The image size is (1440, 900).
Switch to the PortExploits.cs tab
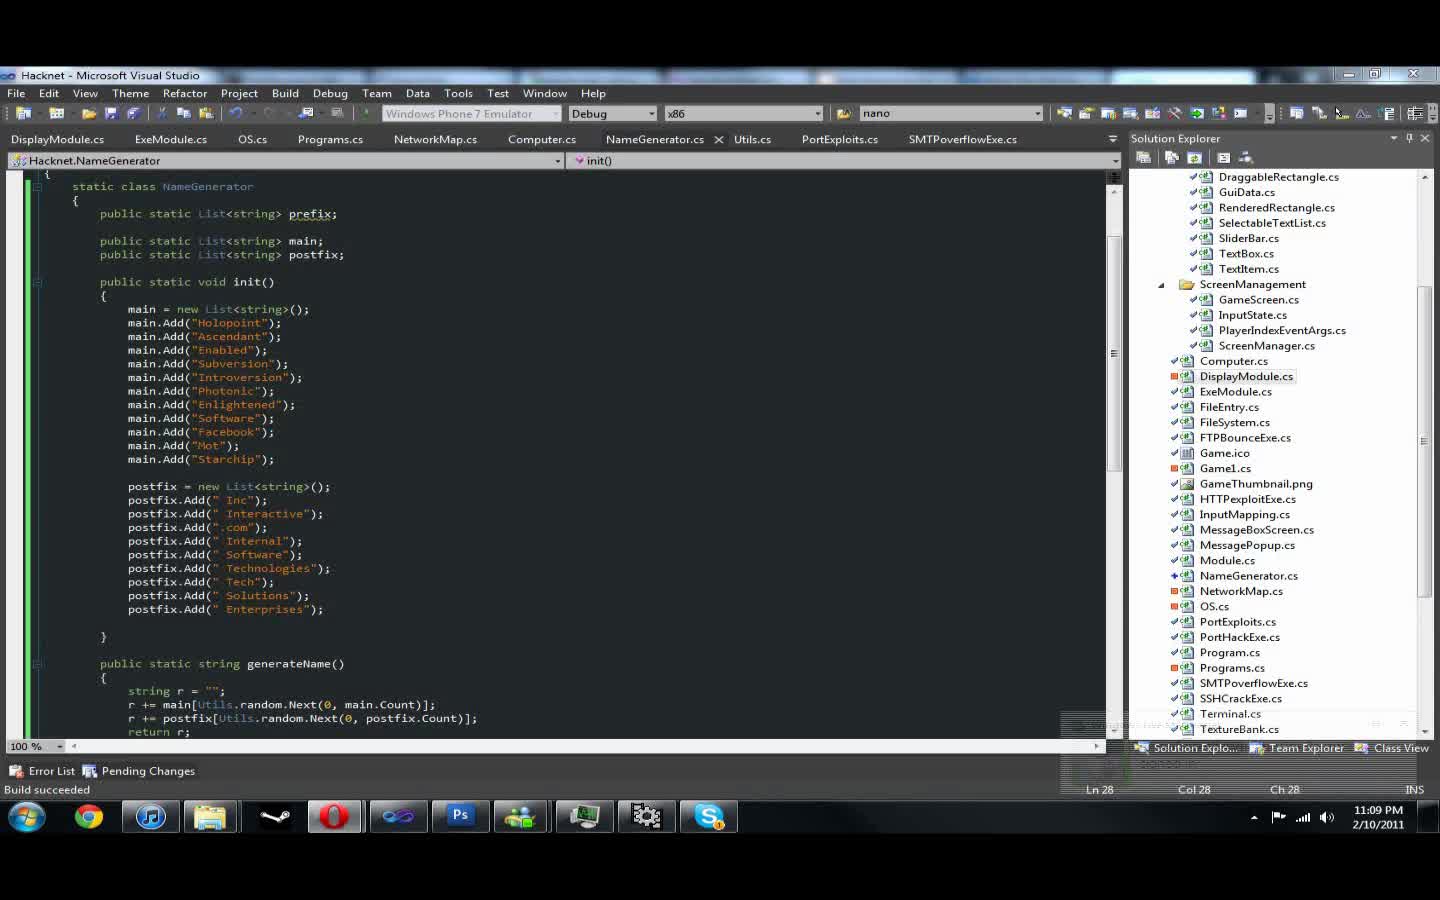tap(839, 139)
